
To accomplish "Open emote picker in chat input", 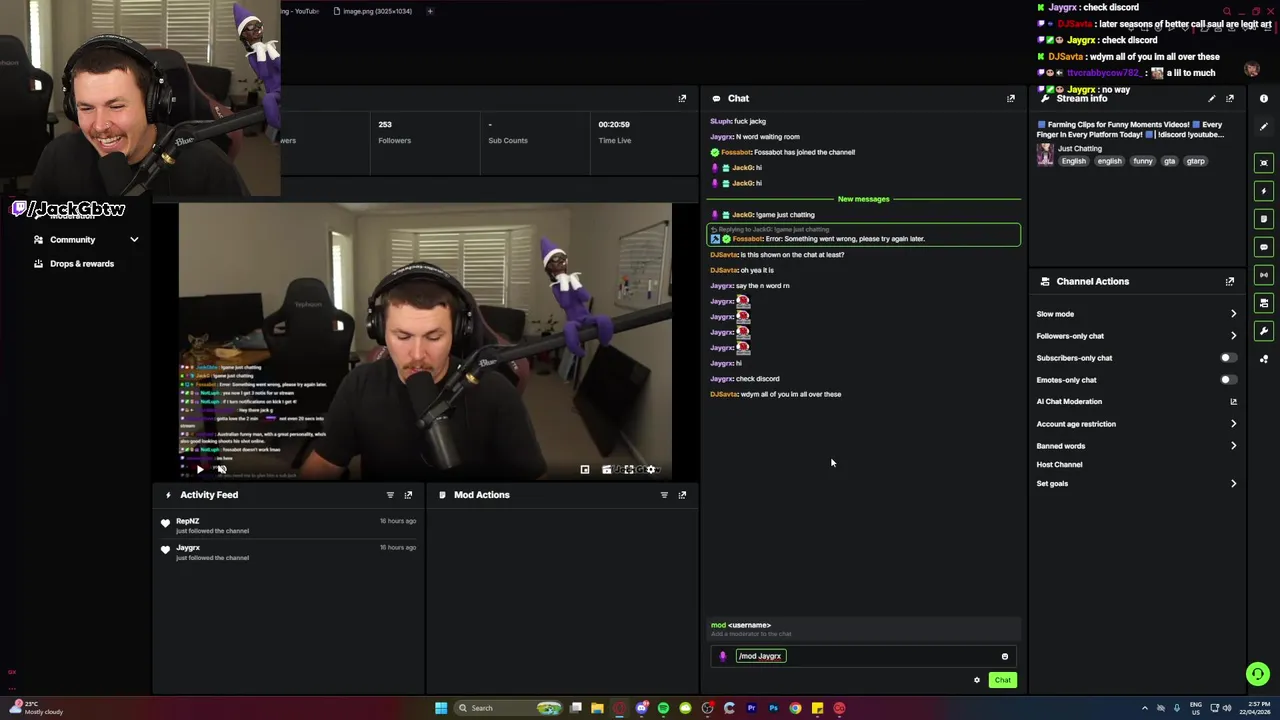I will pyautogui.click(x=1005, y=656).
